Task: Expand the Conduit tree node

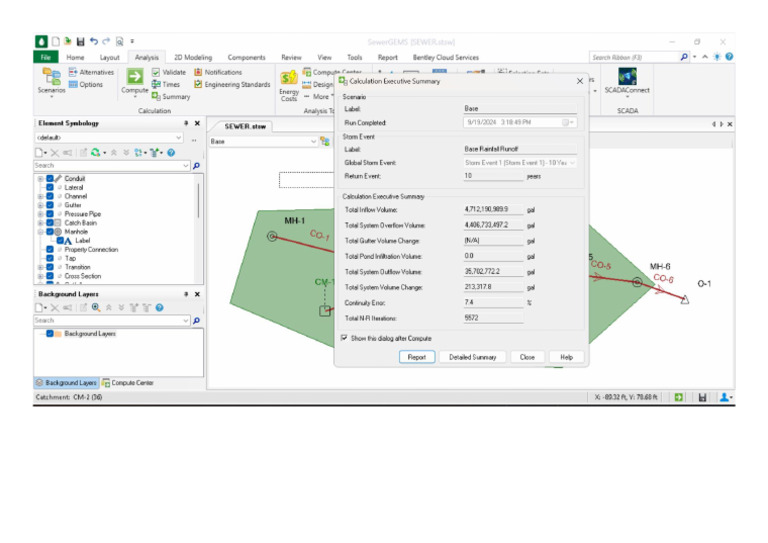Action: click(41, 179)
